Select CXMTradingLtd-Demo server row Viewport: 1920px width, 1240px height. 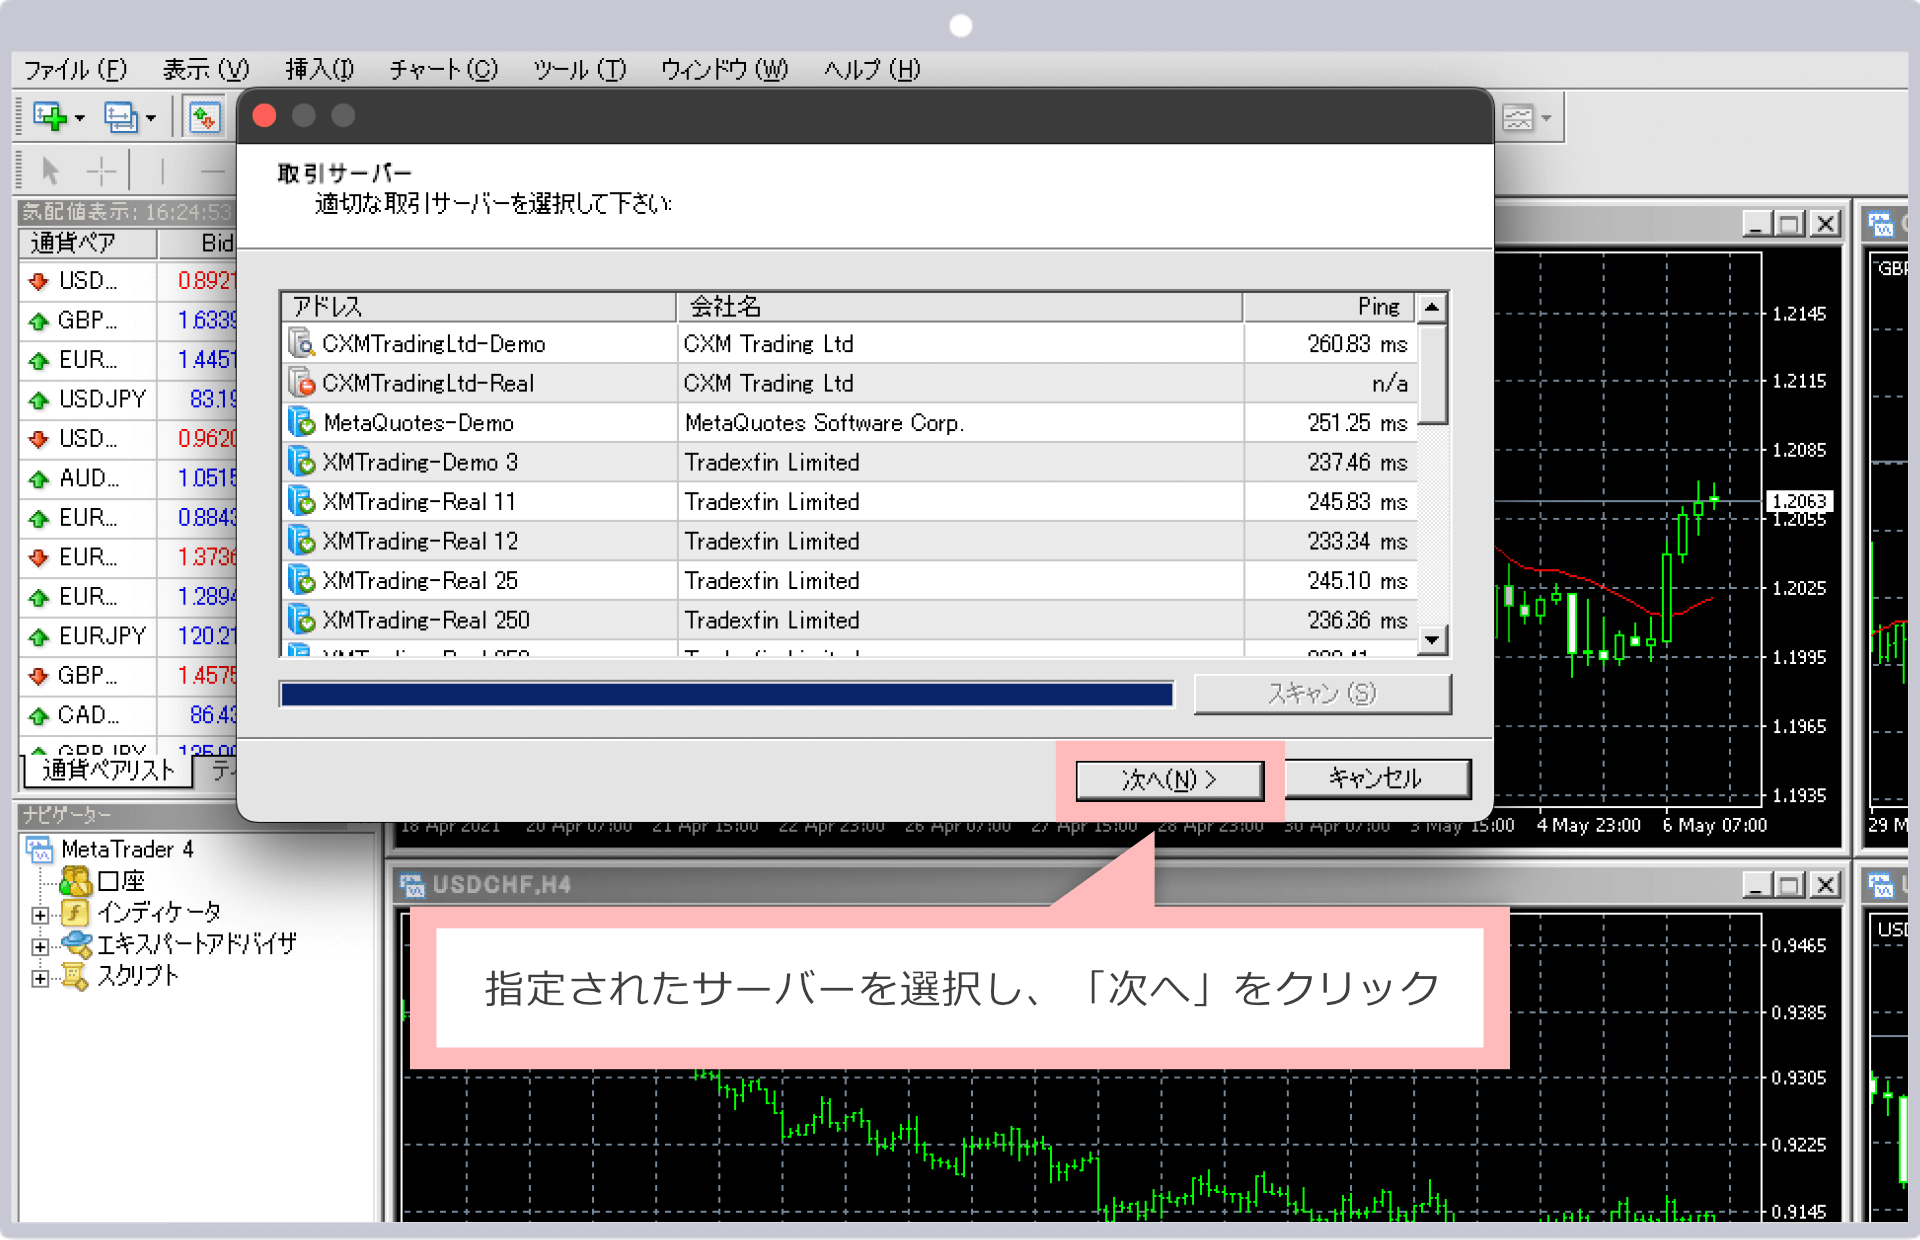[x=848, y=344]
